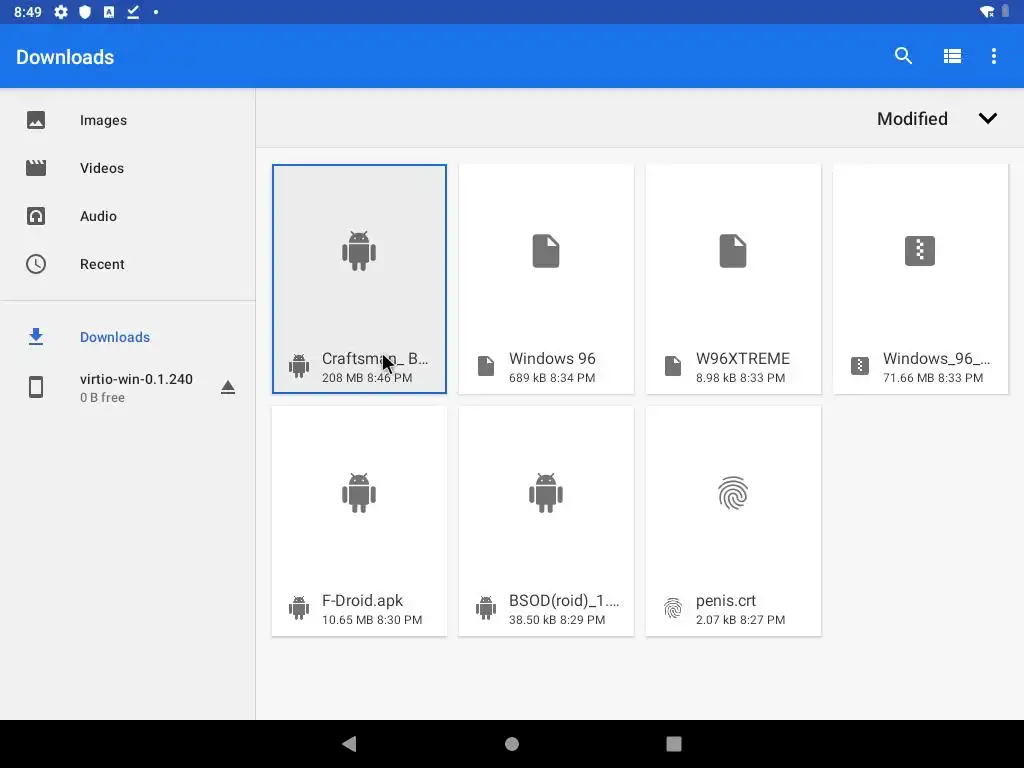Click the Modified sort label

coord(912,119)
